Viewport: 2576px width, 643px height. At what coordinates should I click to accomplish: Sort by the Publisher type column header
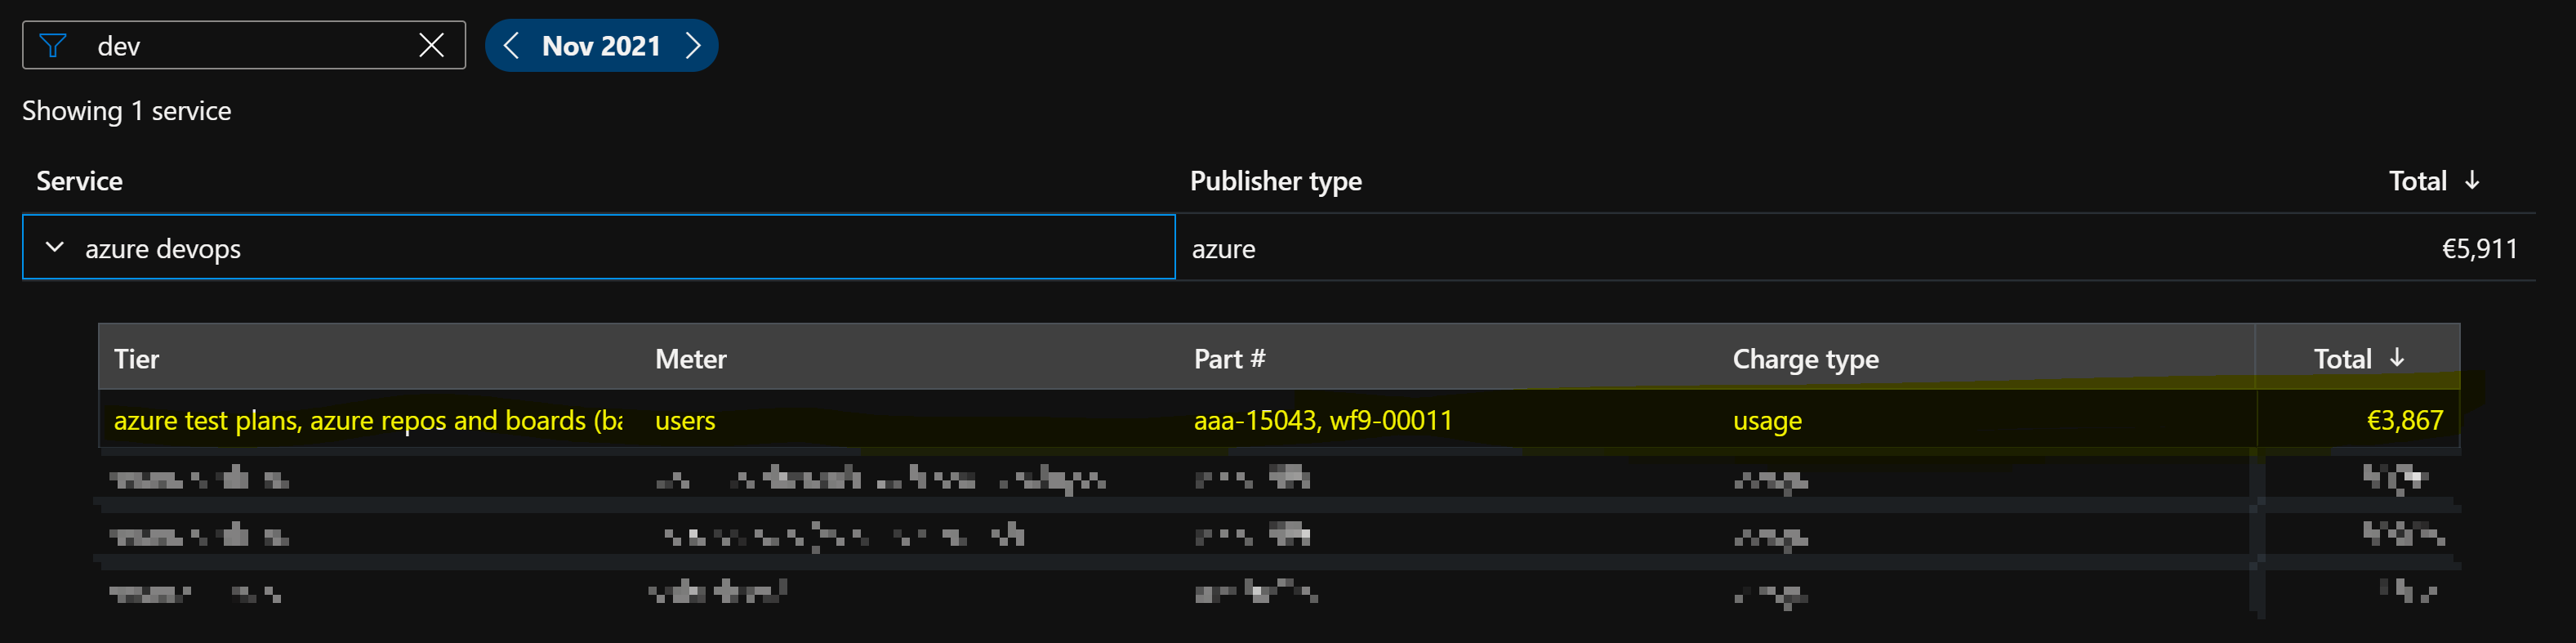[1275, 181]
